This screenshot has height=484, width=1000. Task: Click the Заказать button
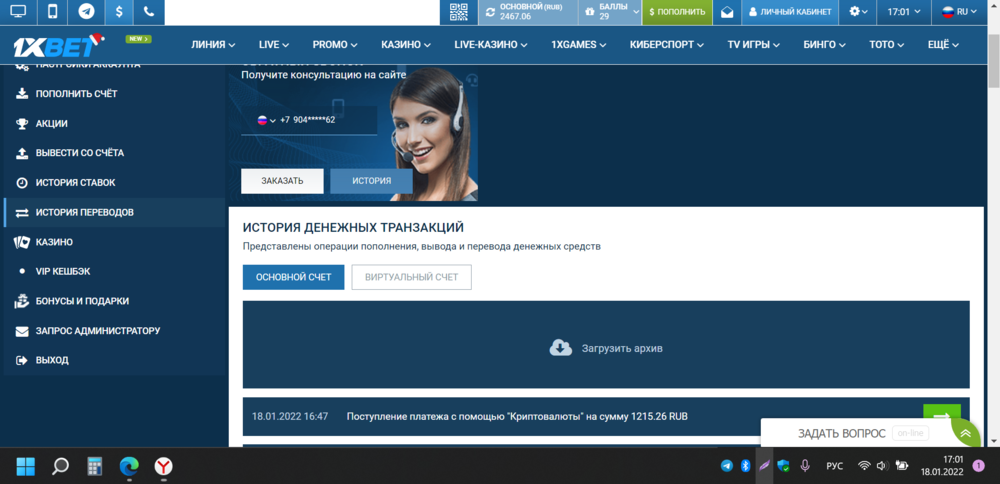[x=282, y=180]
